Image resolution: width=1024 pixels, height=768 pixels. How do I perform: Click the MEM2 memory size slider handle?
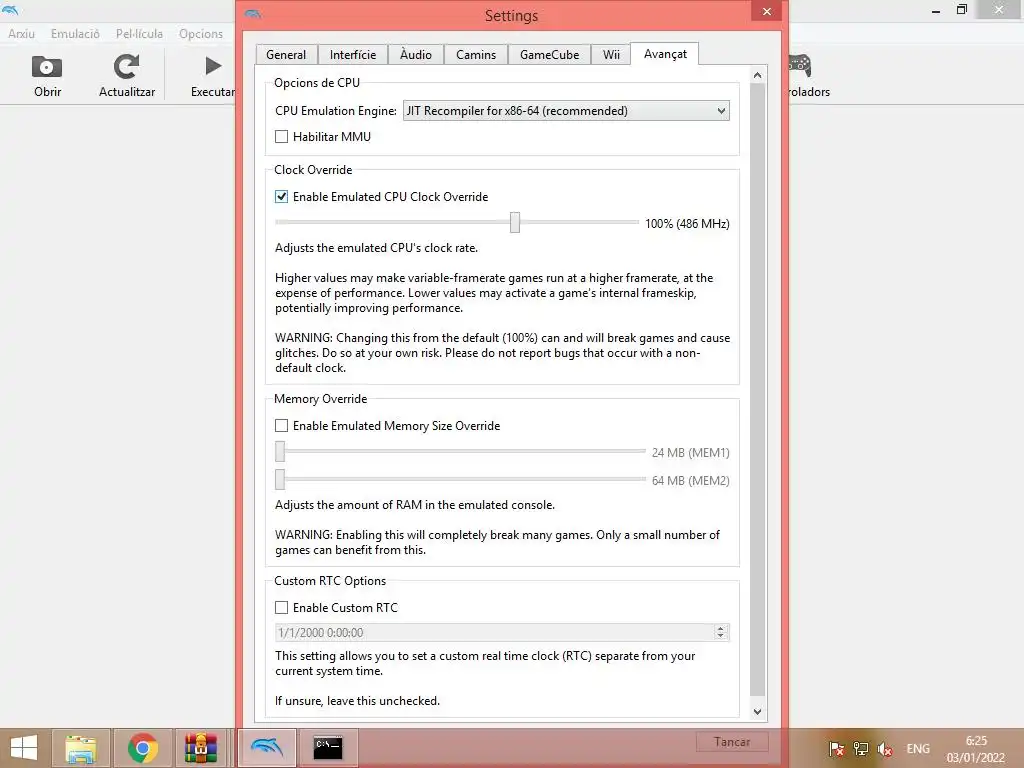click(x=280, y=479)
